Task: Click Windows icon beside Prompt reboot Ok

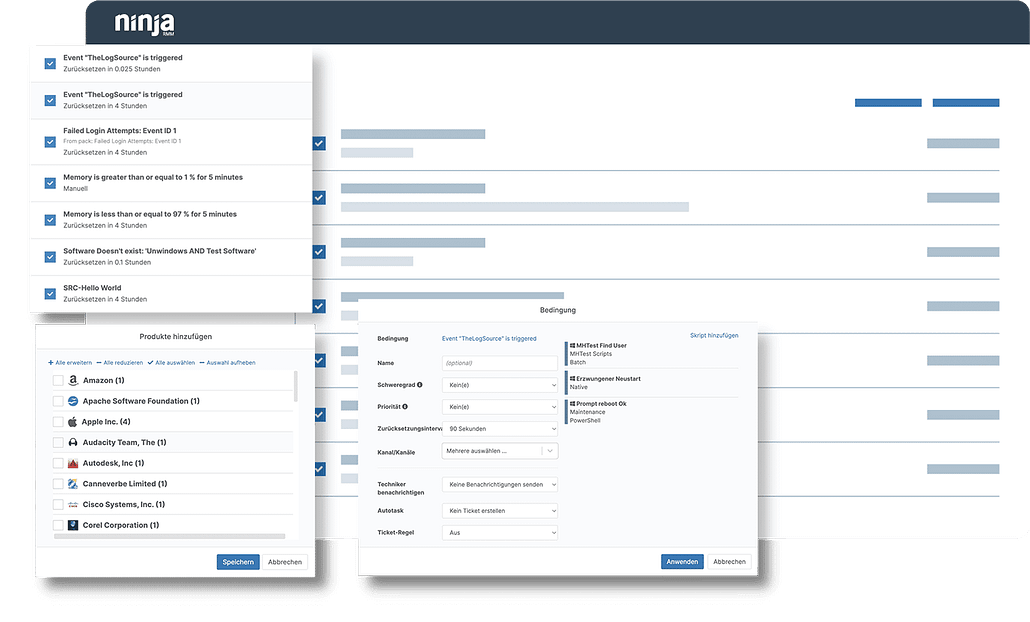Action: [572, 404]
